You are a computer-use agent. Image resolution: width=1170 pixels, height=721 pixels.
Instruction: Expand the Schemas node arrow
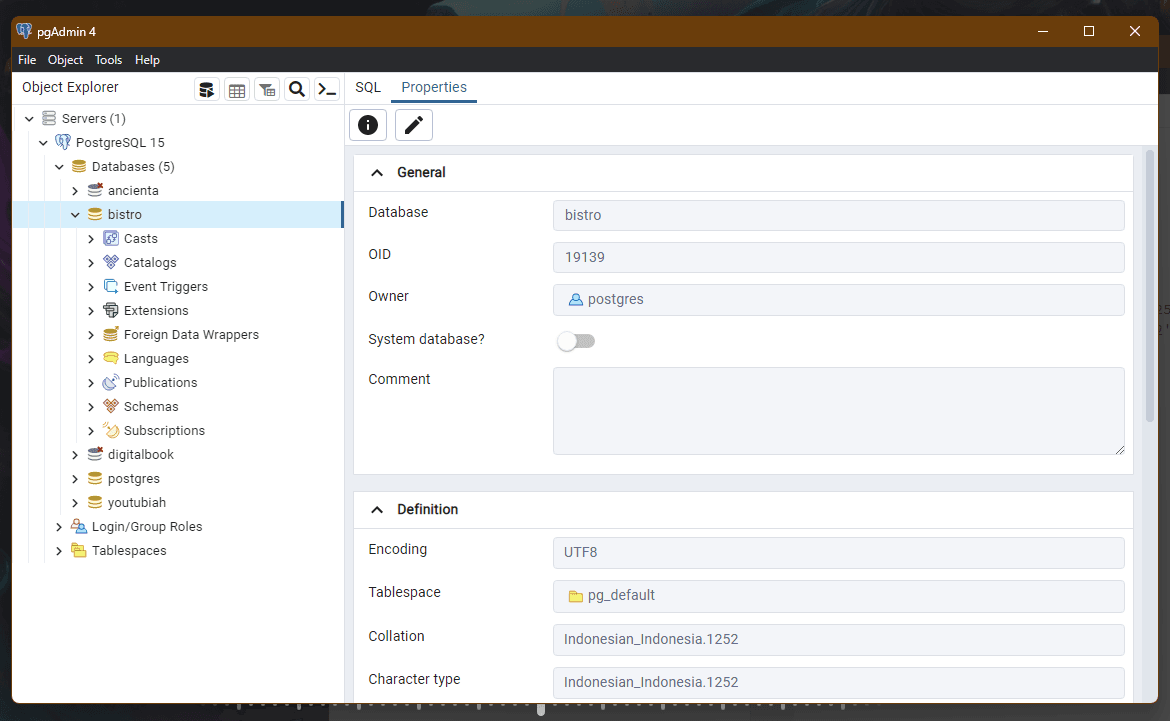pos(91,407)
